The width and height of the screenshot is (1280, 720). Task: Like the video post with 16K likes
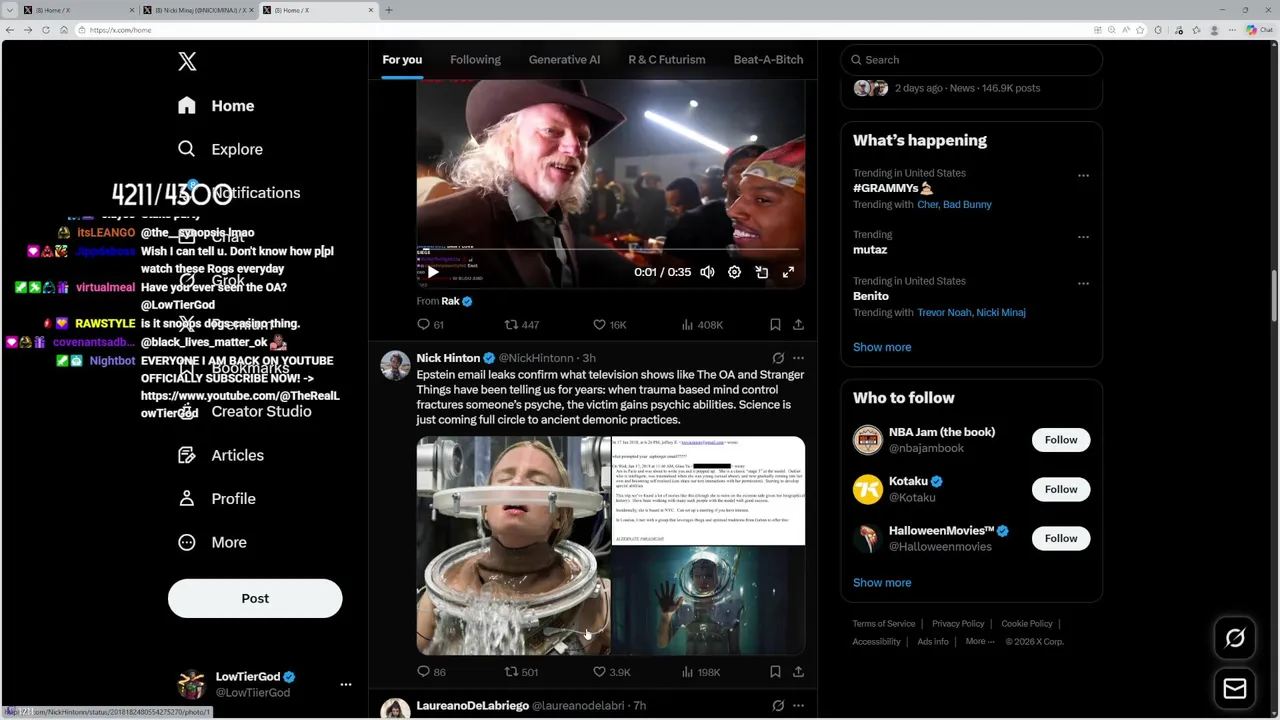click(610, 325)
